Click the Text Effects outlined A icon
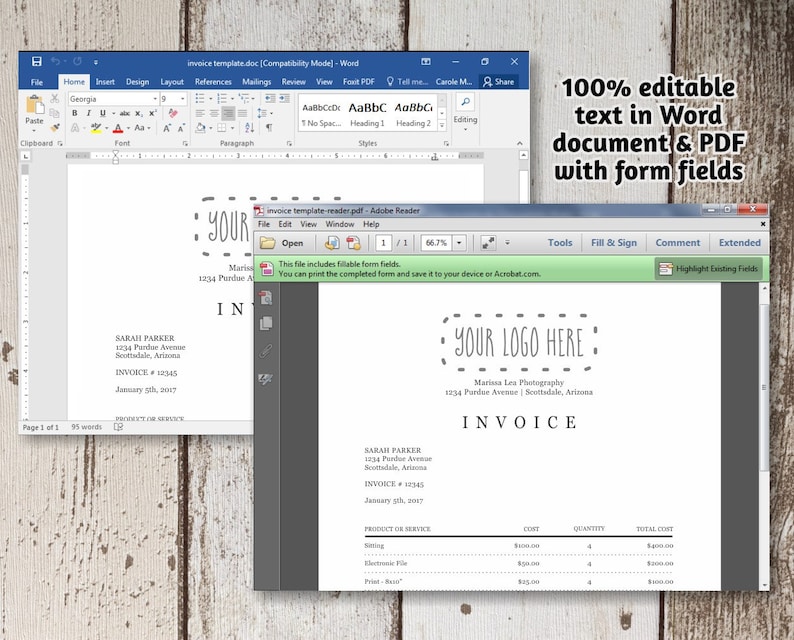This screenshot has height=640, width=794. pos(75,128)
